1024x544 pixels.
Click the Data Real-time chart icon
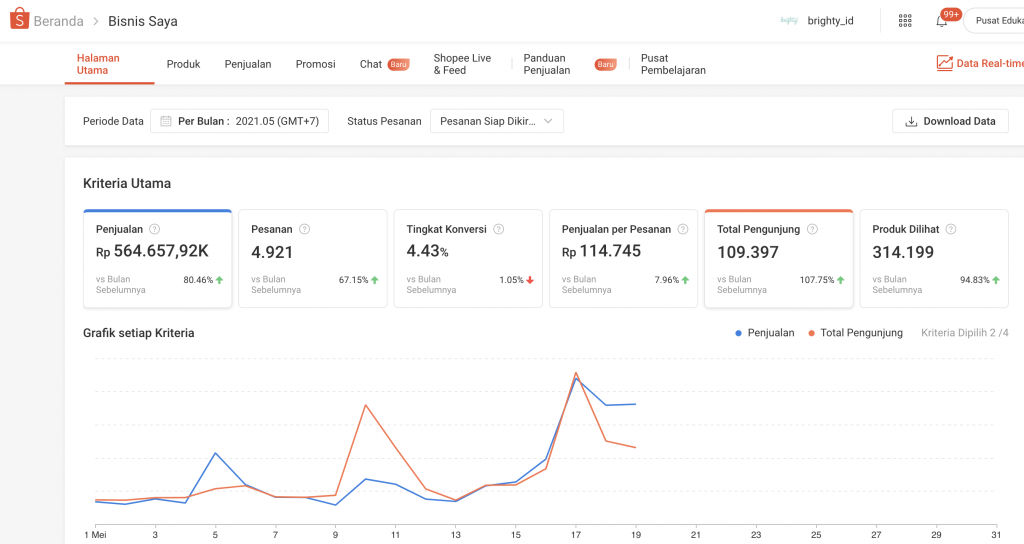(944, 63)
